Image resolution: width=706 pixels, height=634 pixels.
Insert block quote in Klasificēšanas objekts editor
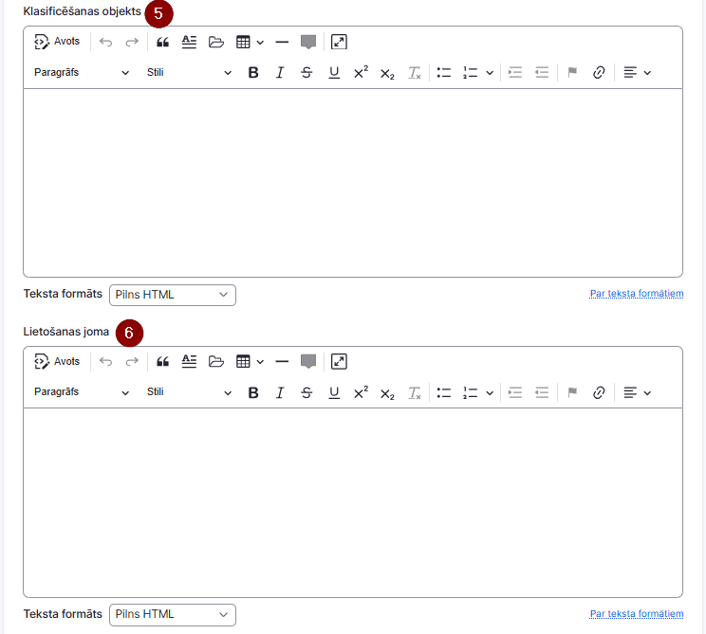[x=163, y=42]
